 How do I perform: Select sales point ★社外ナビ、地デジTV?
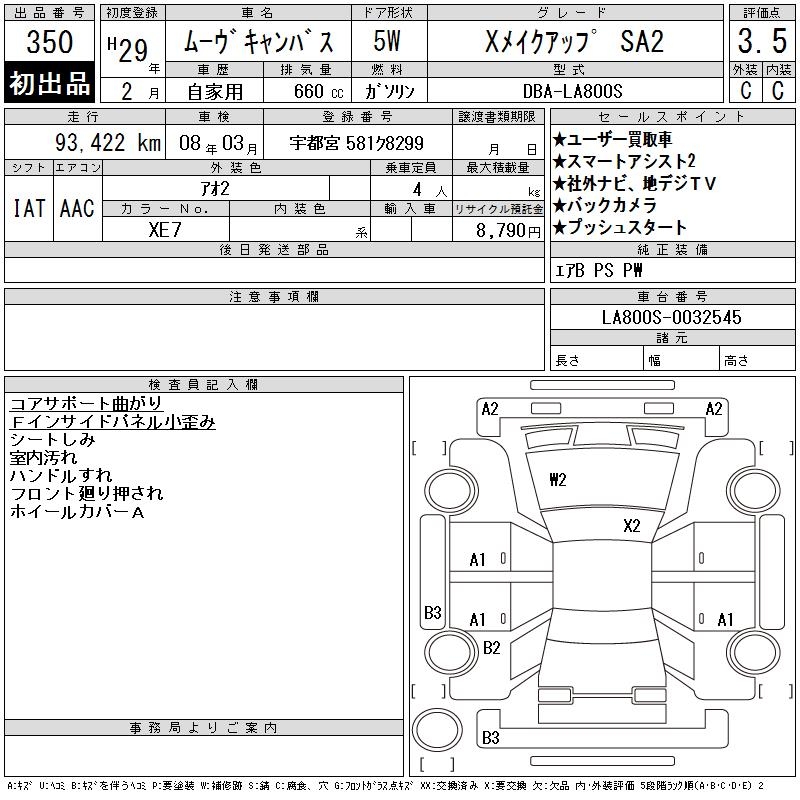(x=635, y=183)
